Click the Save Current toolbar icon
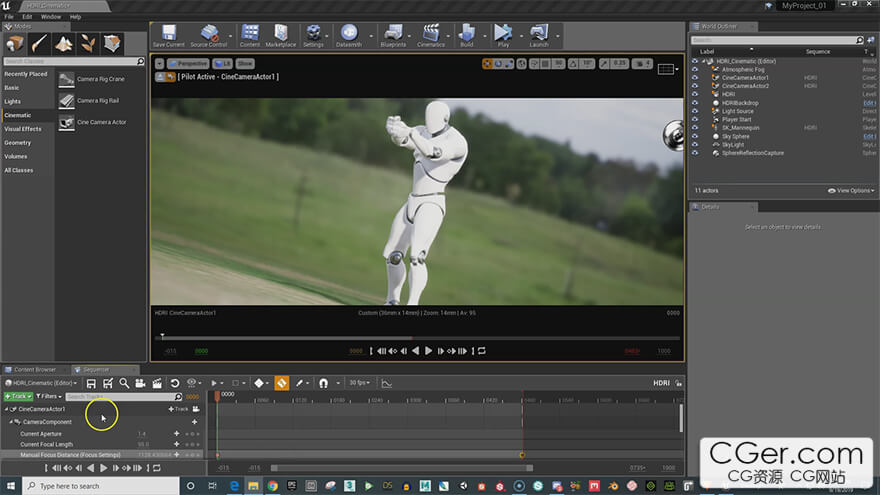The width and height of the screenshot is (880, 495). click(x=168, y=35)
